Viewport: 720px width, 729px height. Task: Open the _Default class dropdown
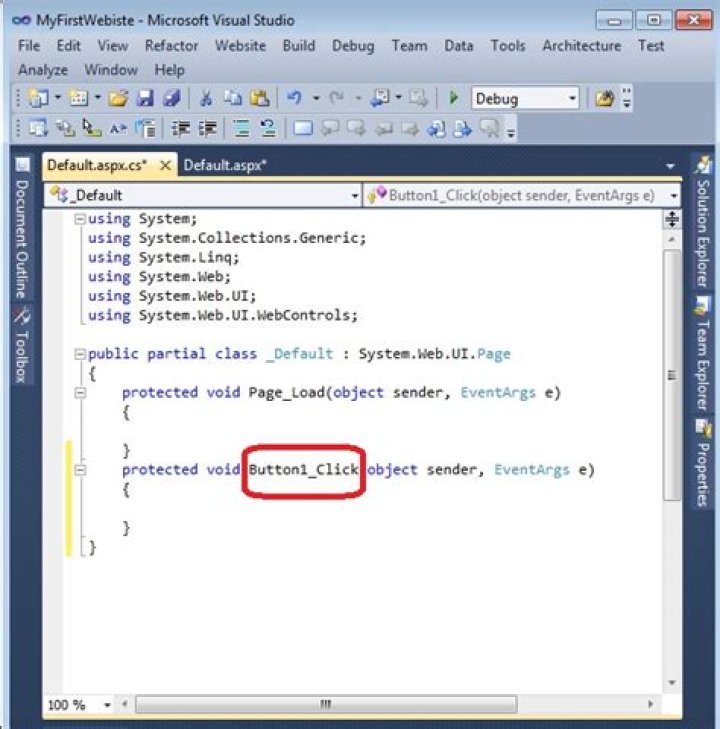tap(203, 195)
